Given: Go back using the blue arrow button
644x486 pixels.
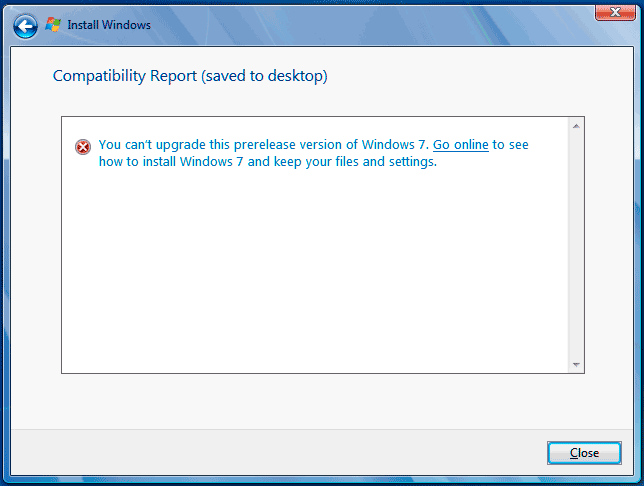Looking at the screenshot, I should [25, 27].
